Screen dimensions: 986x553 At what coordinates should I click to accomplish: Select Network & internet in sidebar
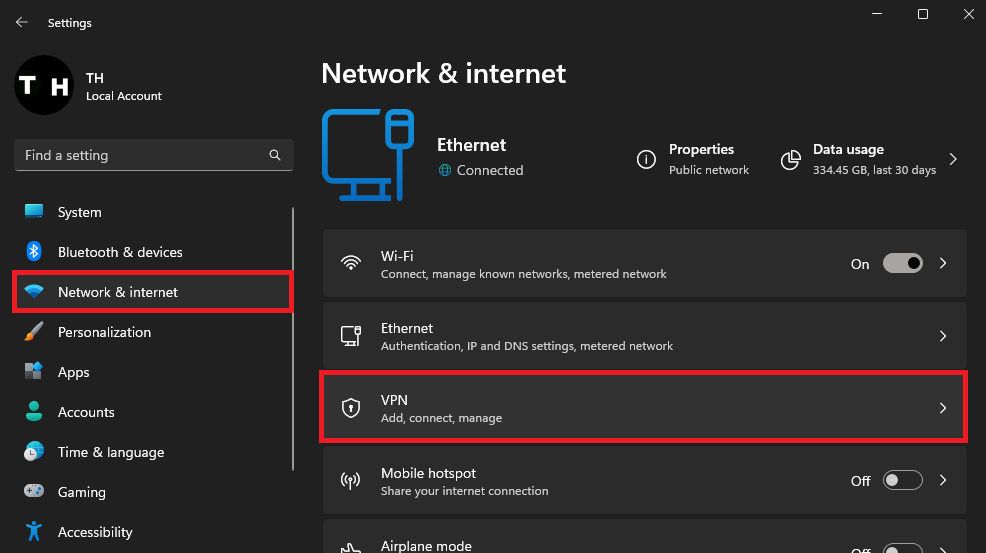(118, 292)
